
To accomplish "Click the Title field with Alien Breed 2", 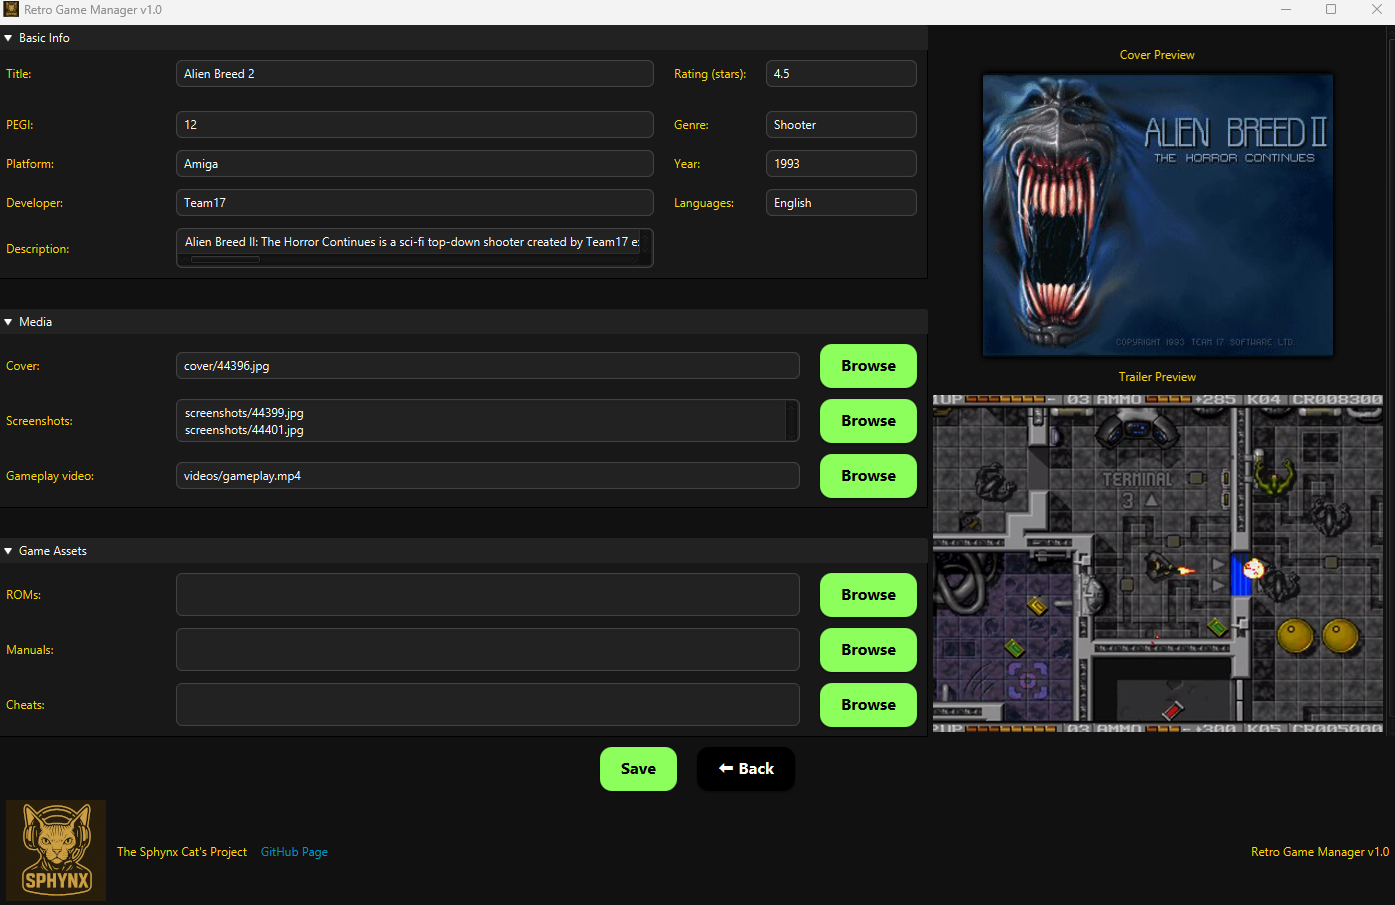I will (414, 74).
